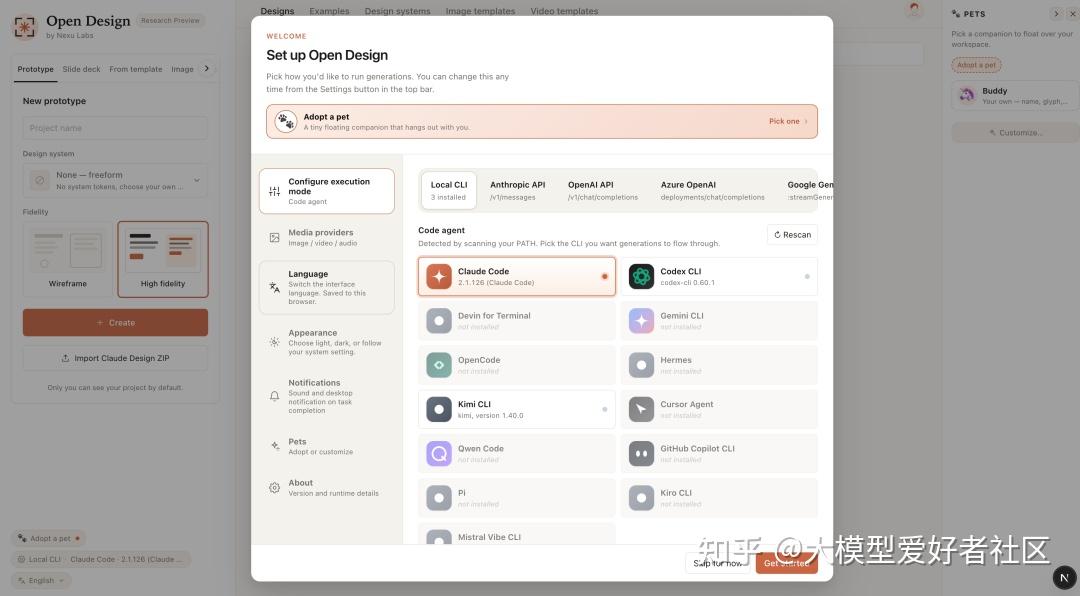Image resolution: width=1080 pixels, height=596 pixels.
Task: Open the Design systems top tab
Action: (x=397, y=11)
